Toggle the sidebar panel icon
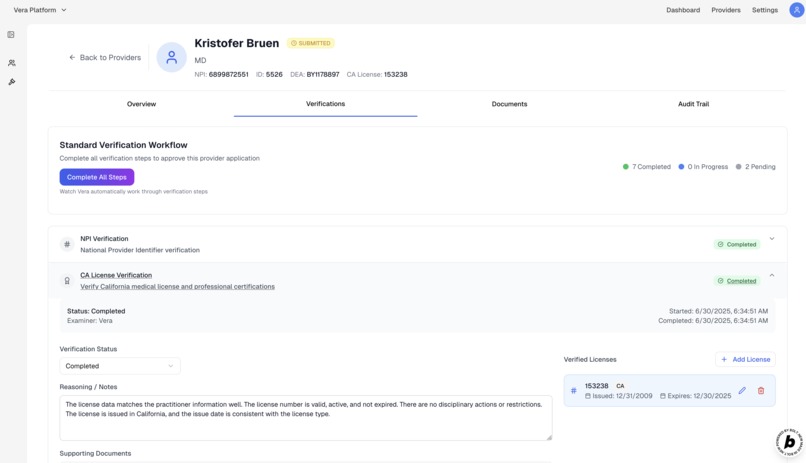806x463 pixels. (x=11, y=34)
